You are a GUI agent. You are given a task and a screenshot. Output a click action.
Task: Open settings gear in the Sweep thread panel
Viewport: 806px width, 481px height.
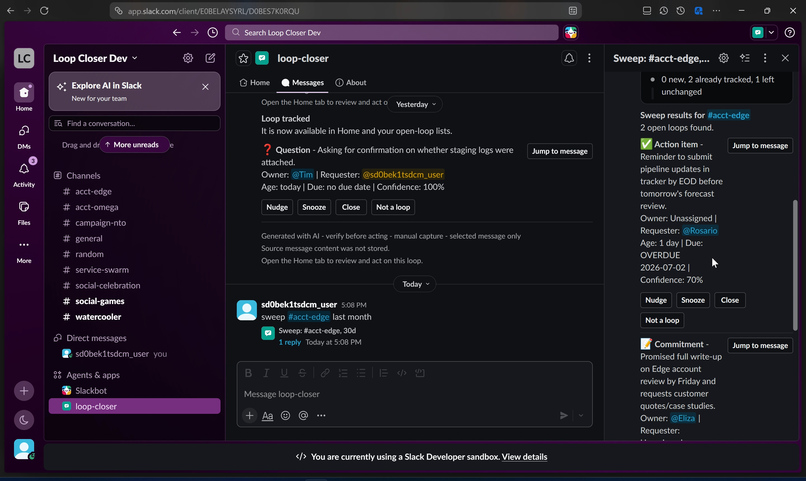[724, 58]
